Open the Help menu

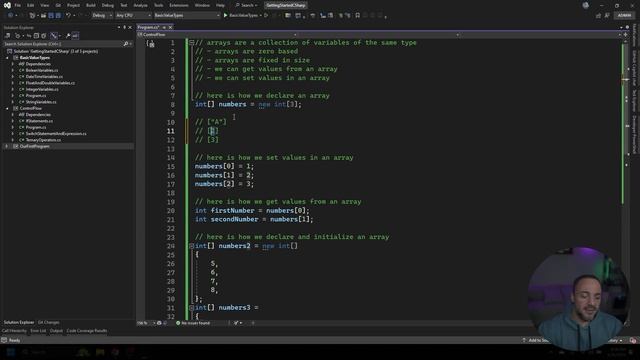(x=220, y=5)
